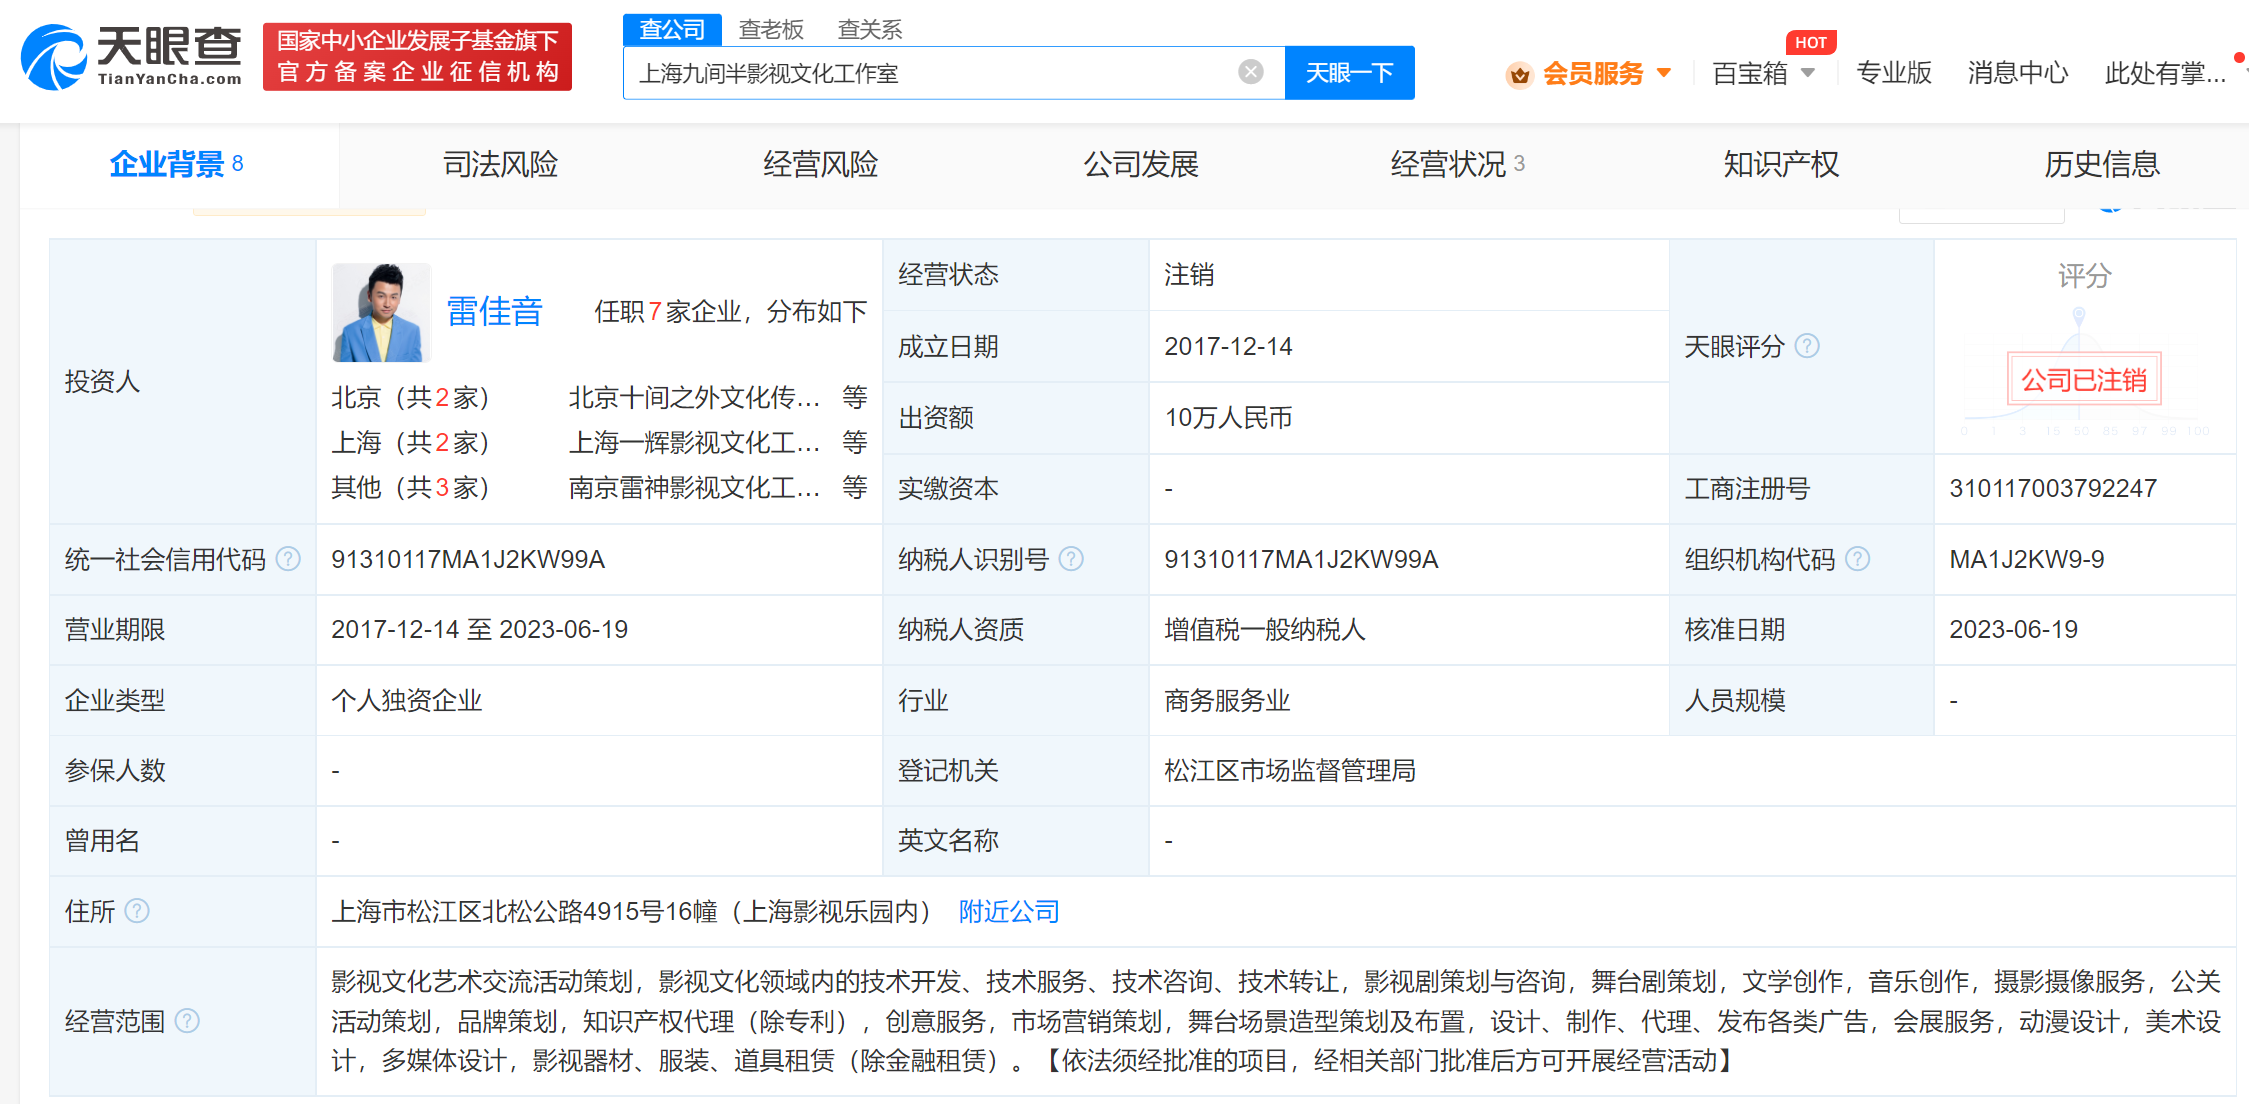Click the 公司已注销 stamp
The height and width of the screenshot is (1104, 2249).
coord(2084,380)
